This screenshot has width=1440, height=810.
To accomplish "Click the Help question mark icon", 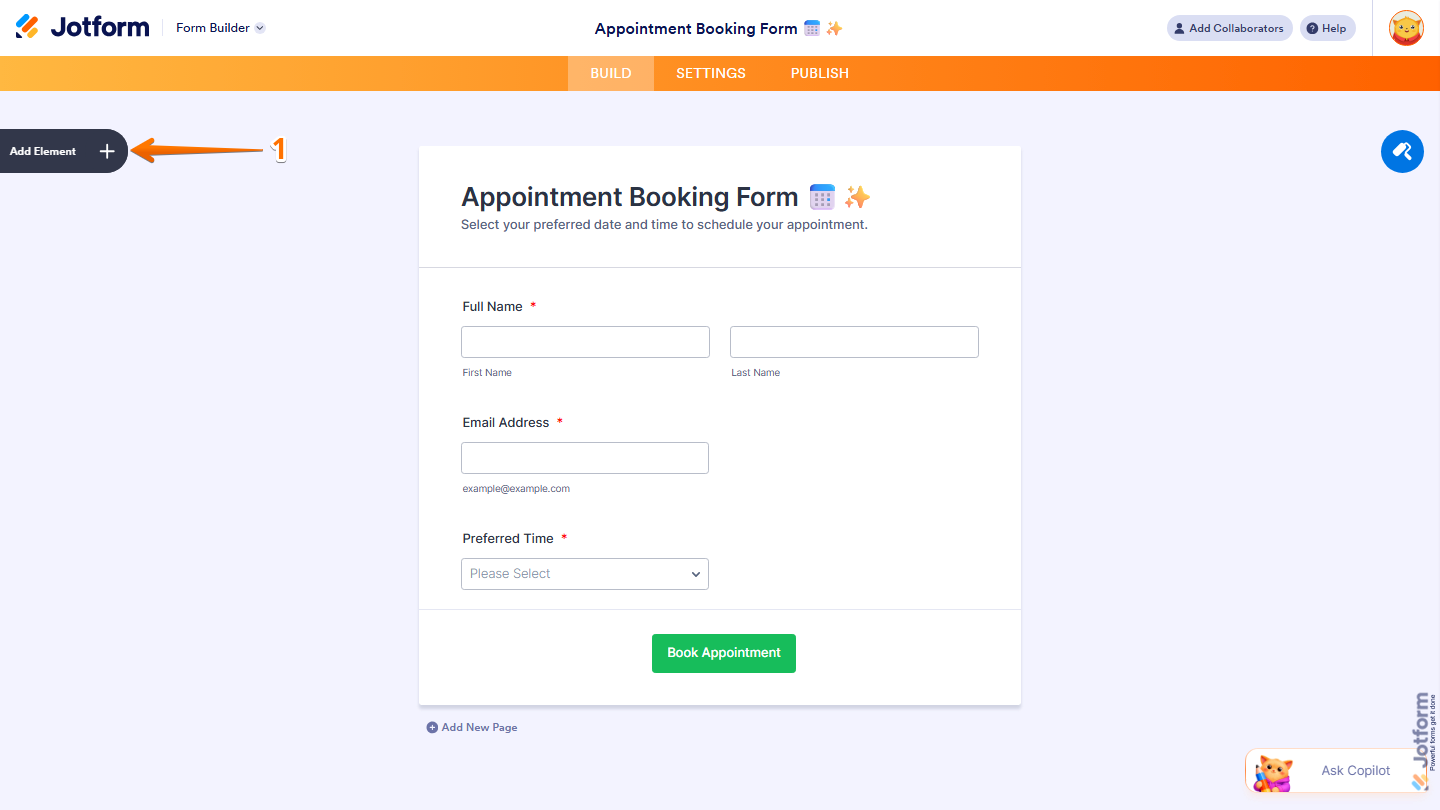I will click(1314, 27).
